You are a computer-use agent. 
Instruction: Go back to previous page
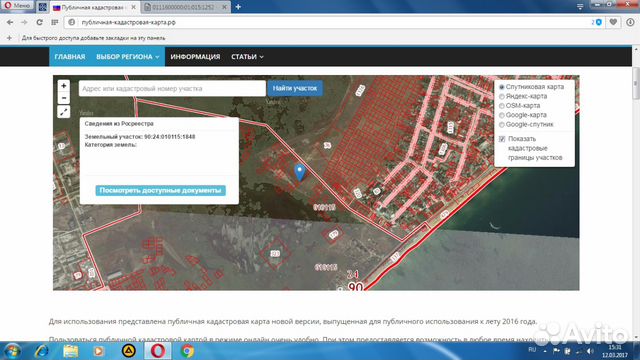tap(10, 22)
